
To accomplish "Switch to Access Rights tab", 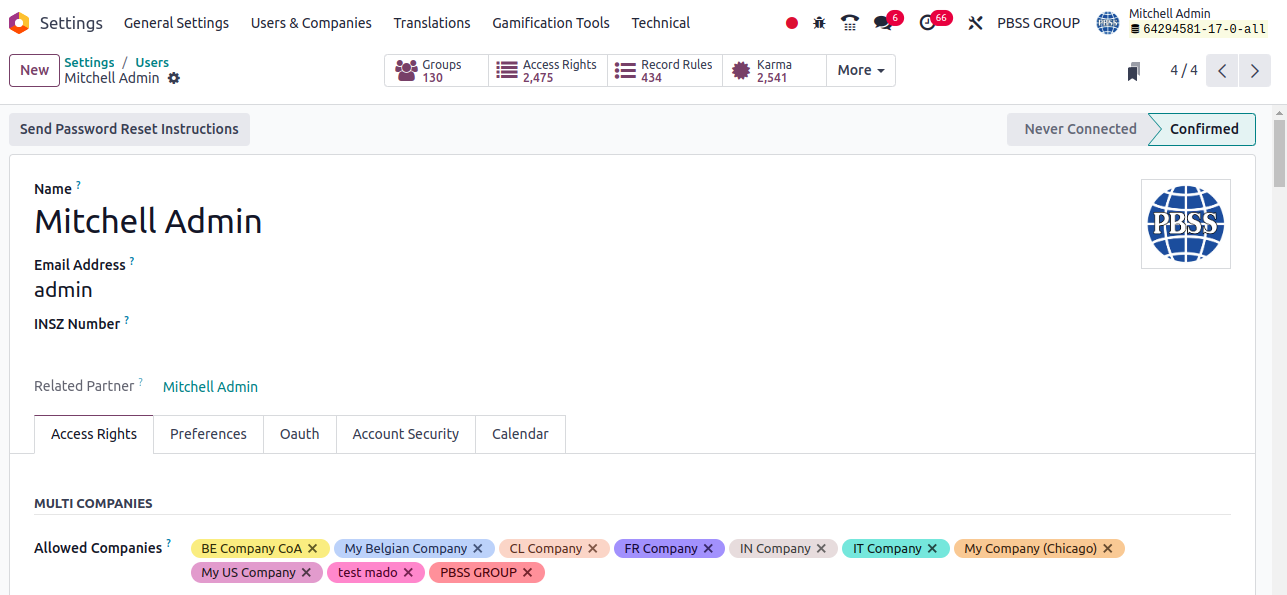I will coord(94,434).
